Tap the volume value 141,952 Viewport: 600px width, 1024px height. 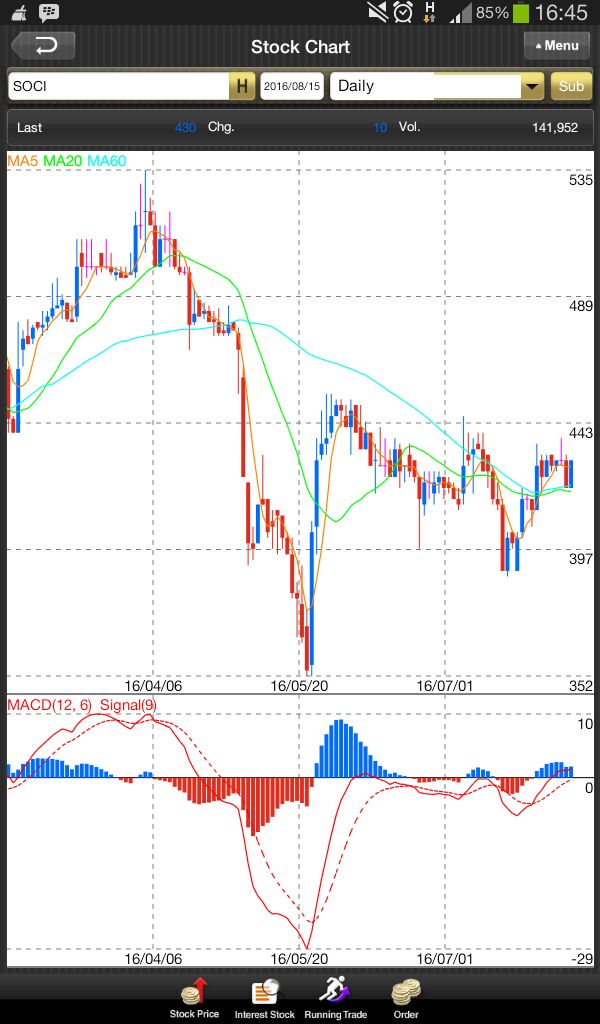[555, 127]
